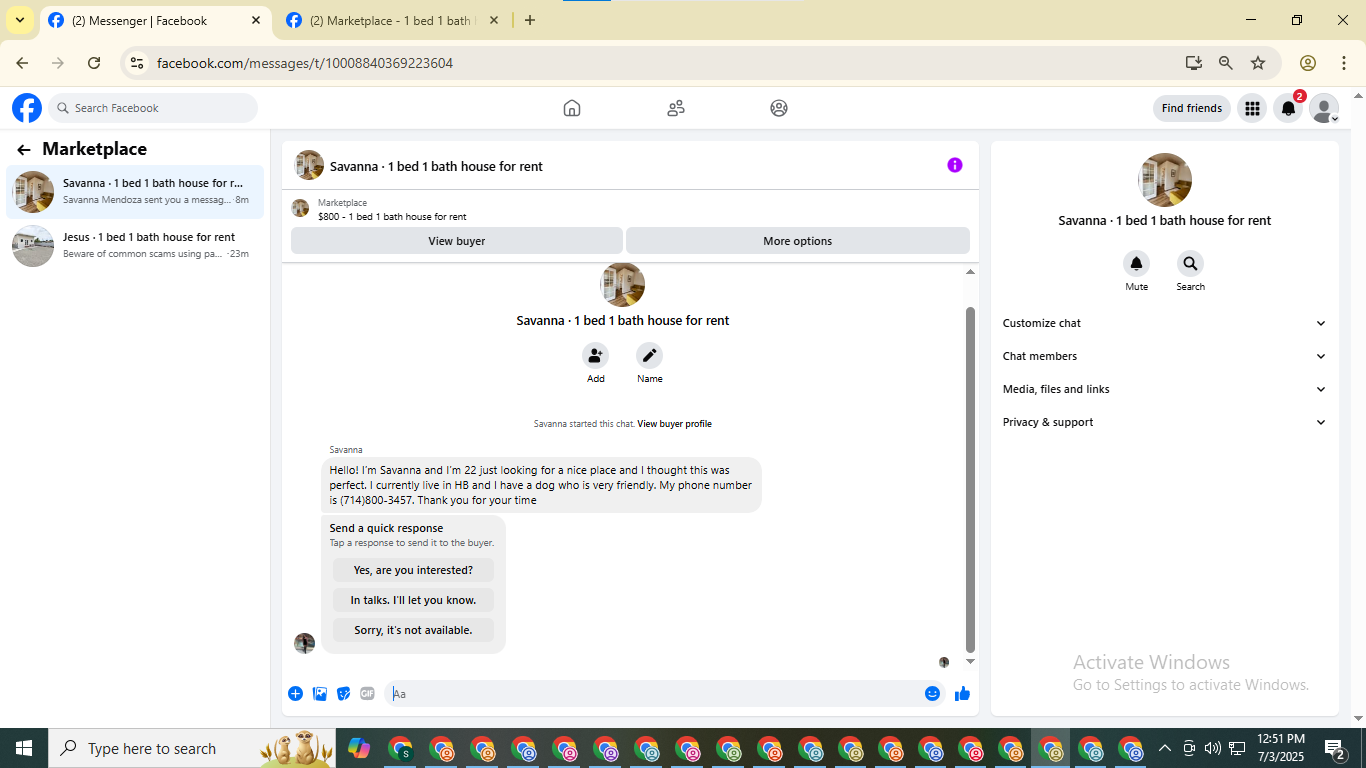Image resolution: width=1366 pixels, height=768 pixels.
Task: Click the install app icon in address bar
Action: 1194,63
